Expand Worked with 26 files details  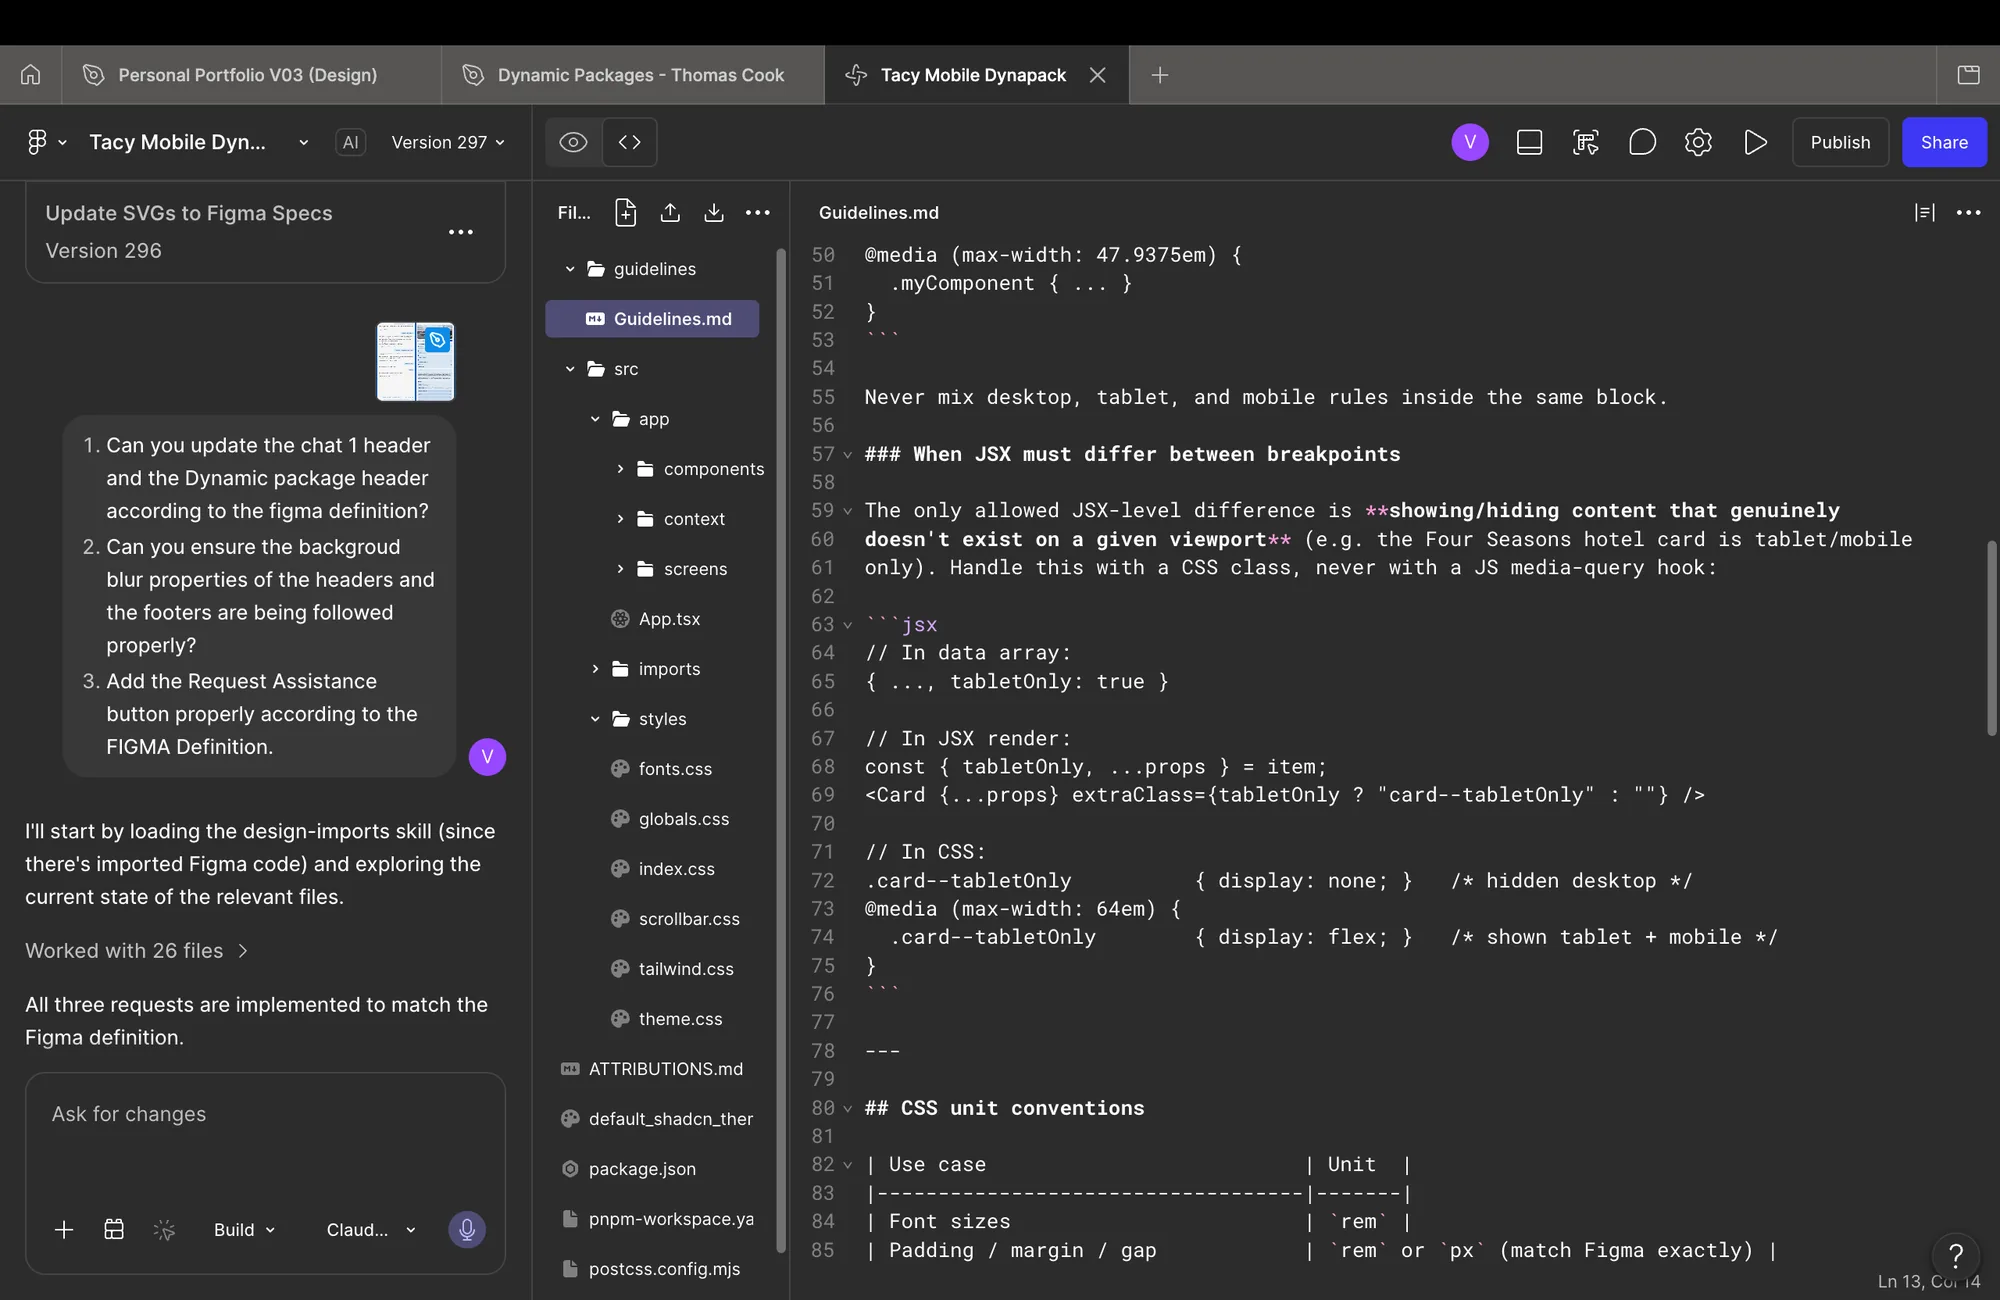[x=136, y=951]
